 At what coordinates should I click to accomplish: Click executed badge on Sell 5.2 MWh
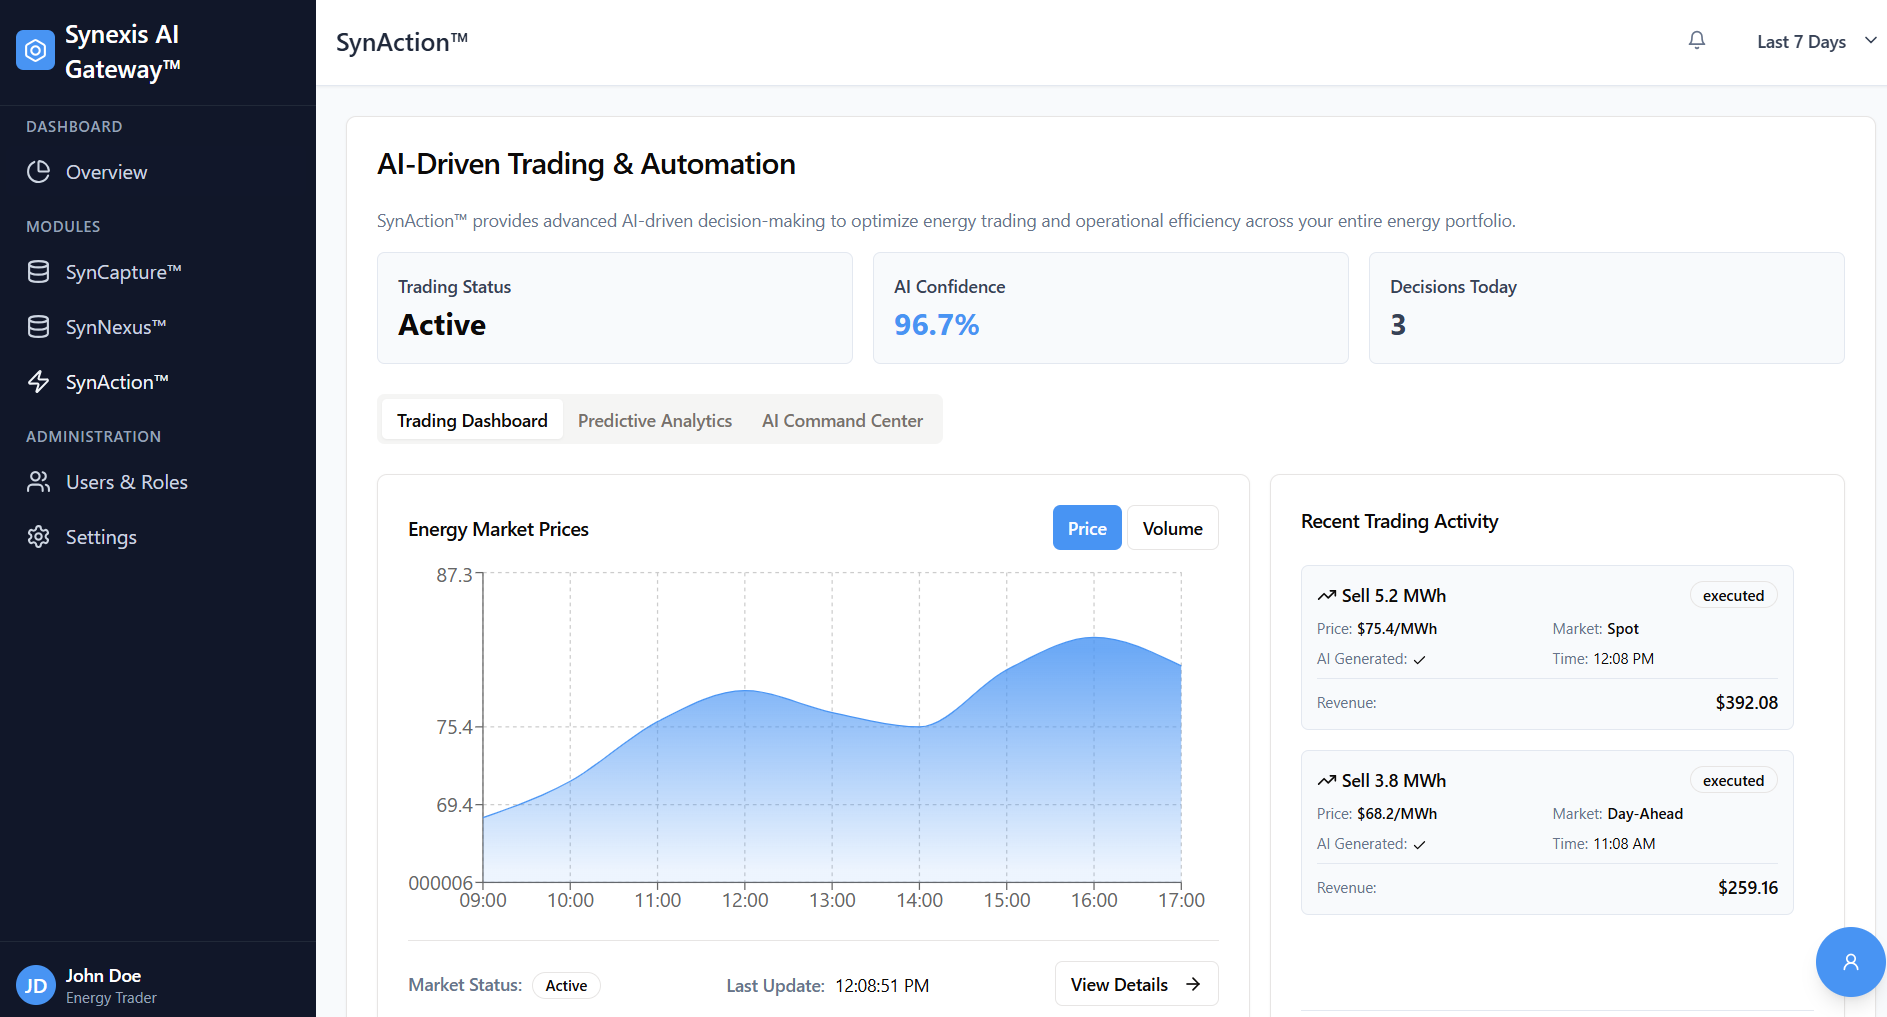(1734, 596)
